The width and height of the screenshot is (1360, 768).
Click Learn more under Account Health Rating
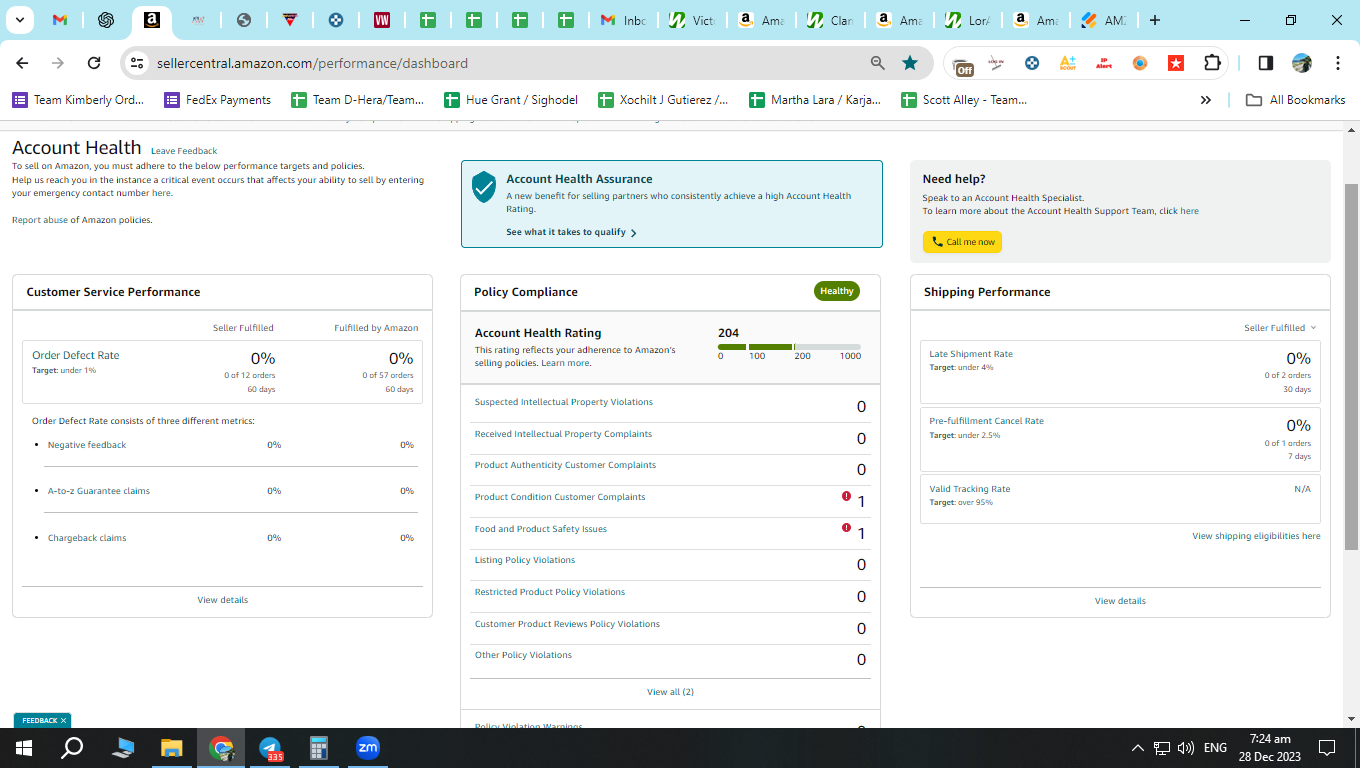565,363
